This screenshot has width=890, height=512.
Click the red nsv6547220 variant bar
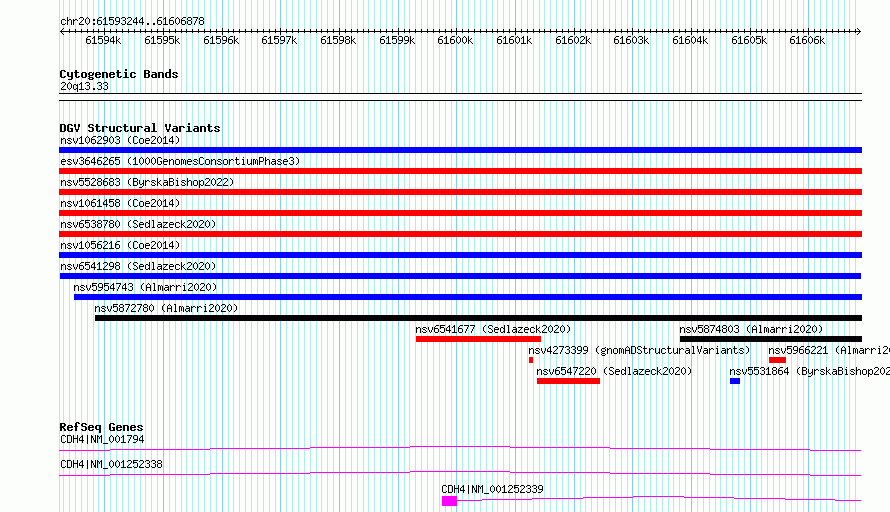tap(568, 381)
